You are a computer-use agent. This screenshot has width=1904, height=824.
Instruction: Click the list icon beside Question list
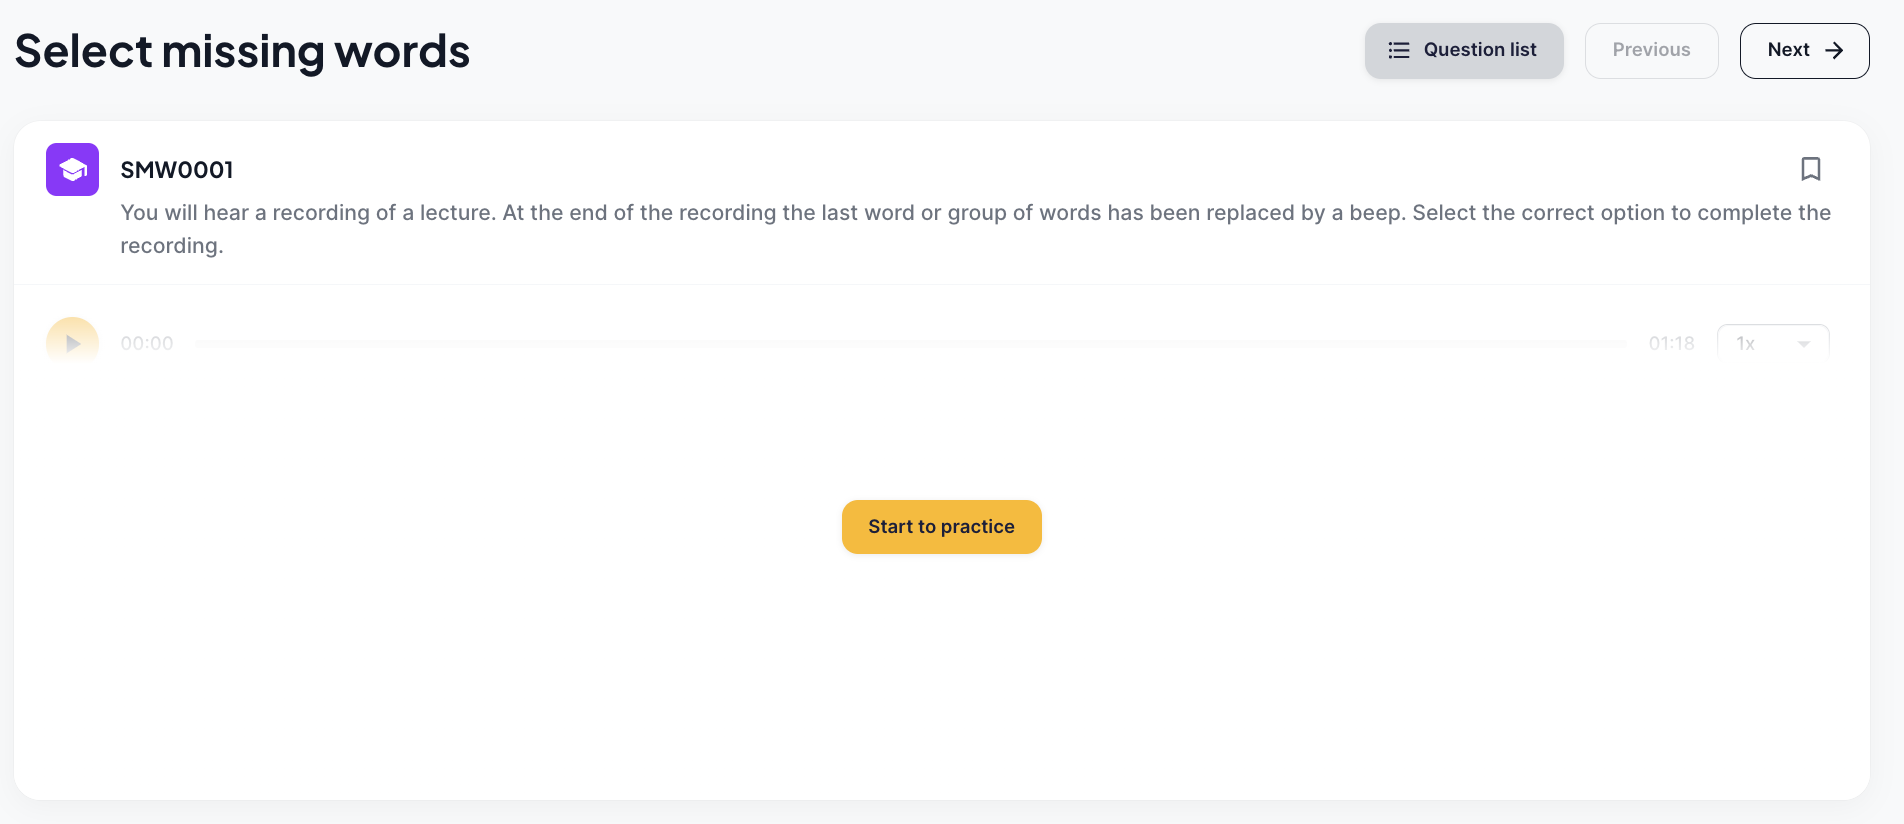(1399, 50)
